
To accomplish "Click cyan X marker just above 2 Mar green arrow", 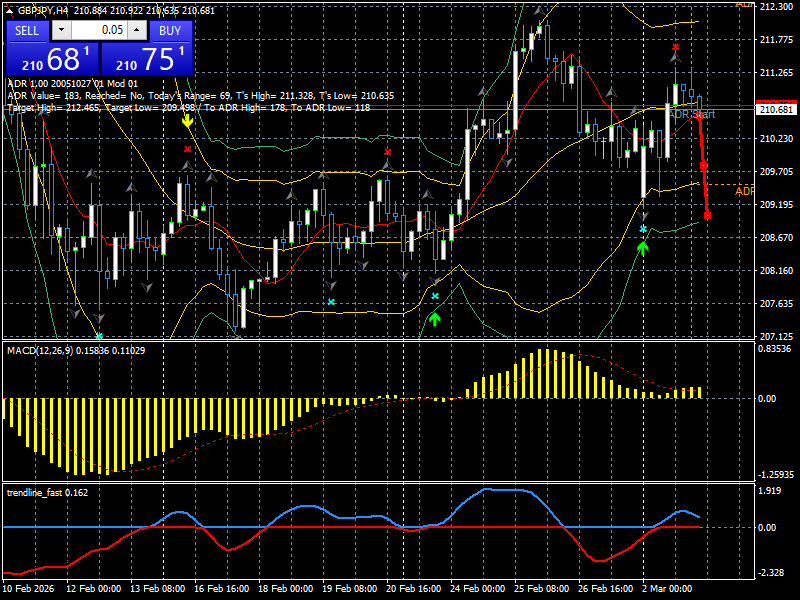I will tap(643, 229).
